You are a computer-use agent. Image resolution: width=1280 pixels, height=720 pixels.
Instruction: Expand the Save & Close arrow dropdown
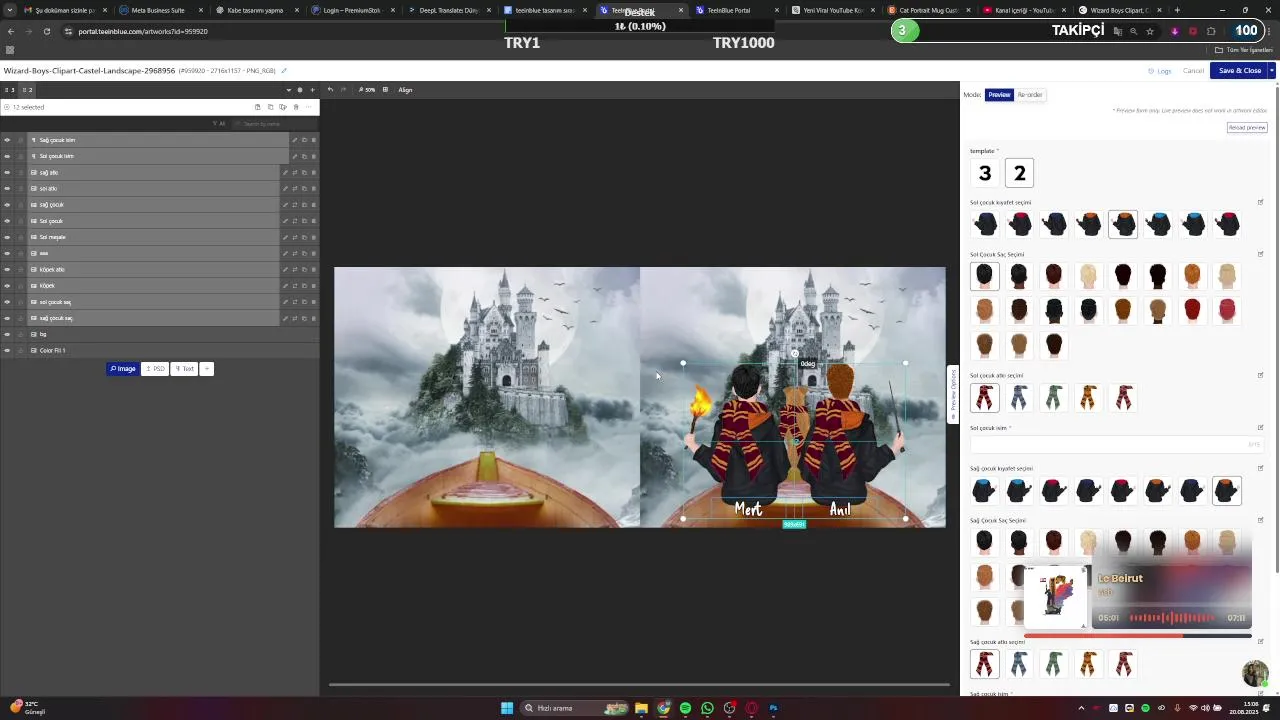pos(1271,71)
